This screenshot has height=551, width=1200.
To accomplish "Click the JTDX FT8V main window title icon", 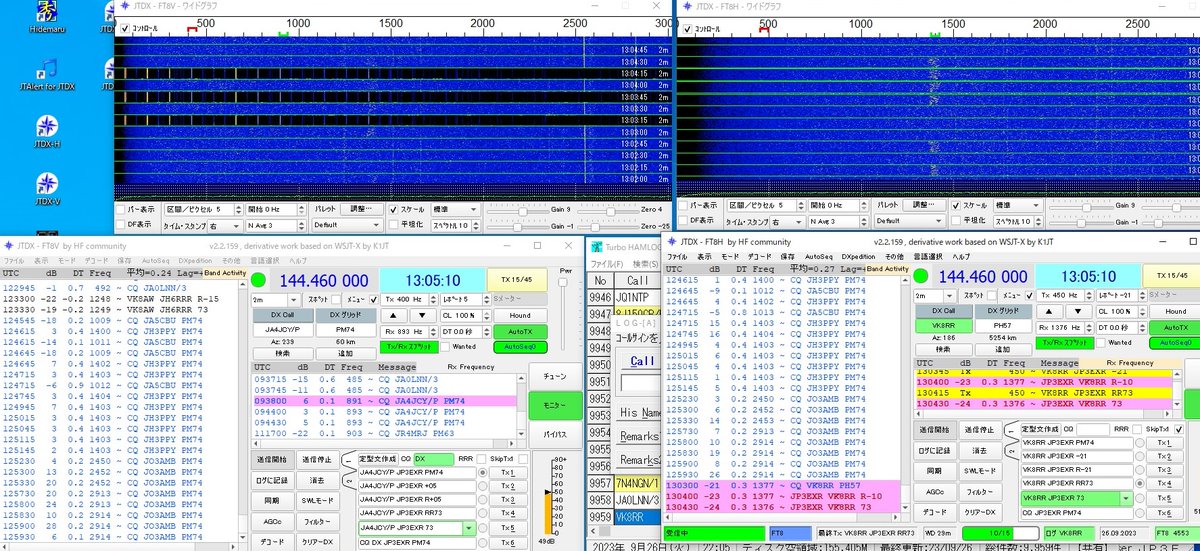I will (x=9, y=245).
